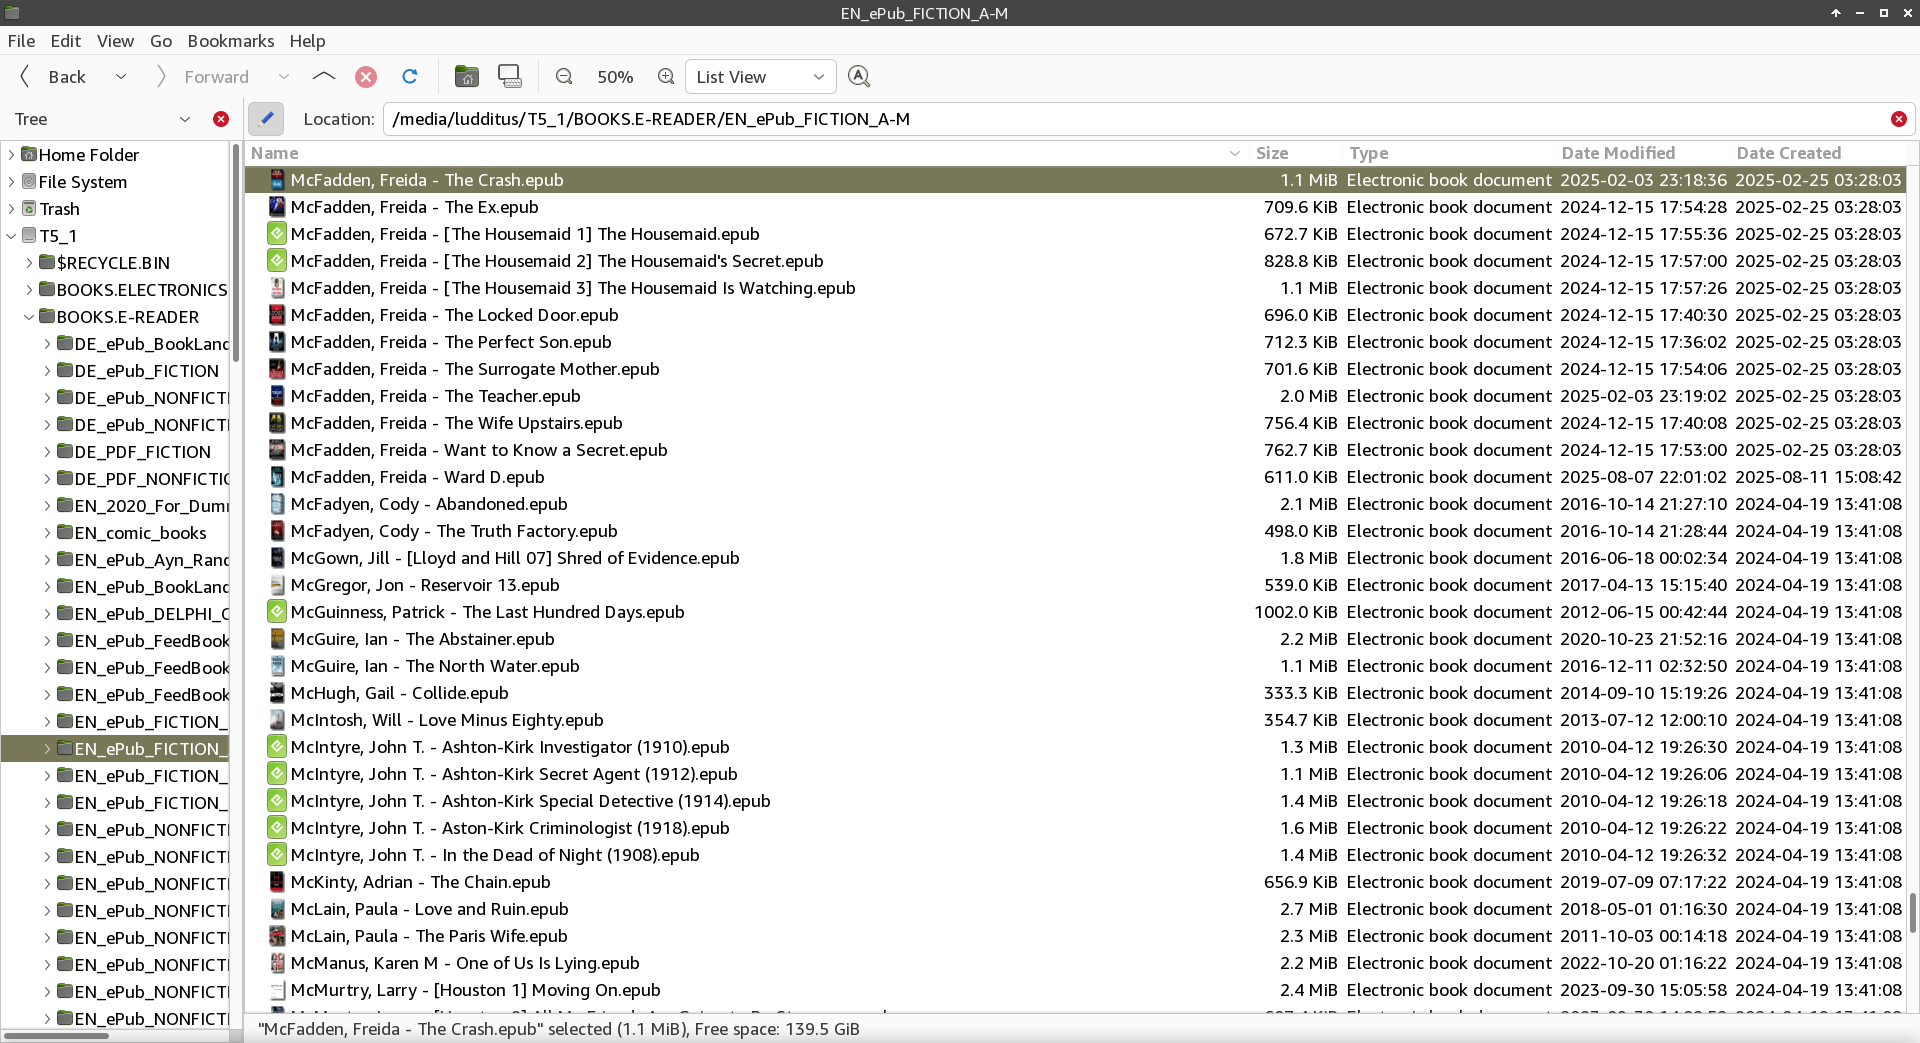The height and width of the screenshot is (1043, 1920).
Task: Close the Tree side pane
Action: (221, 119)
